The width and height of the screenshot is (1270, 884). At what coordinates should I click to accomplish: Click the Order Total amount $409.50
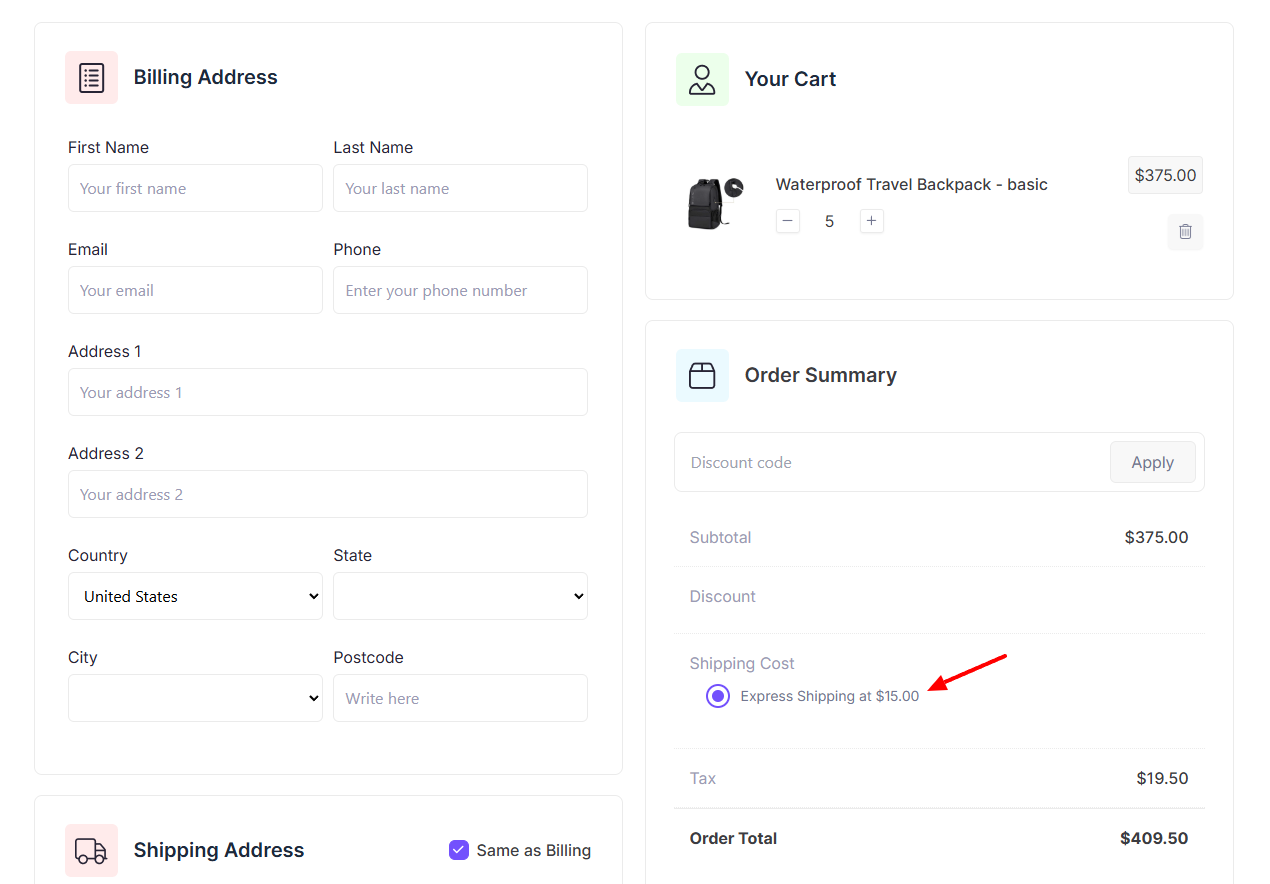point(1154,838)
